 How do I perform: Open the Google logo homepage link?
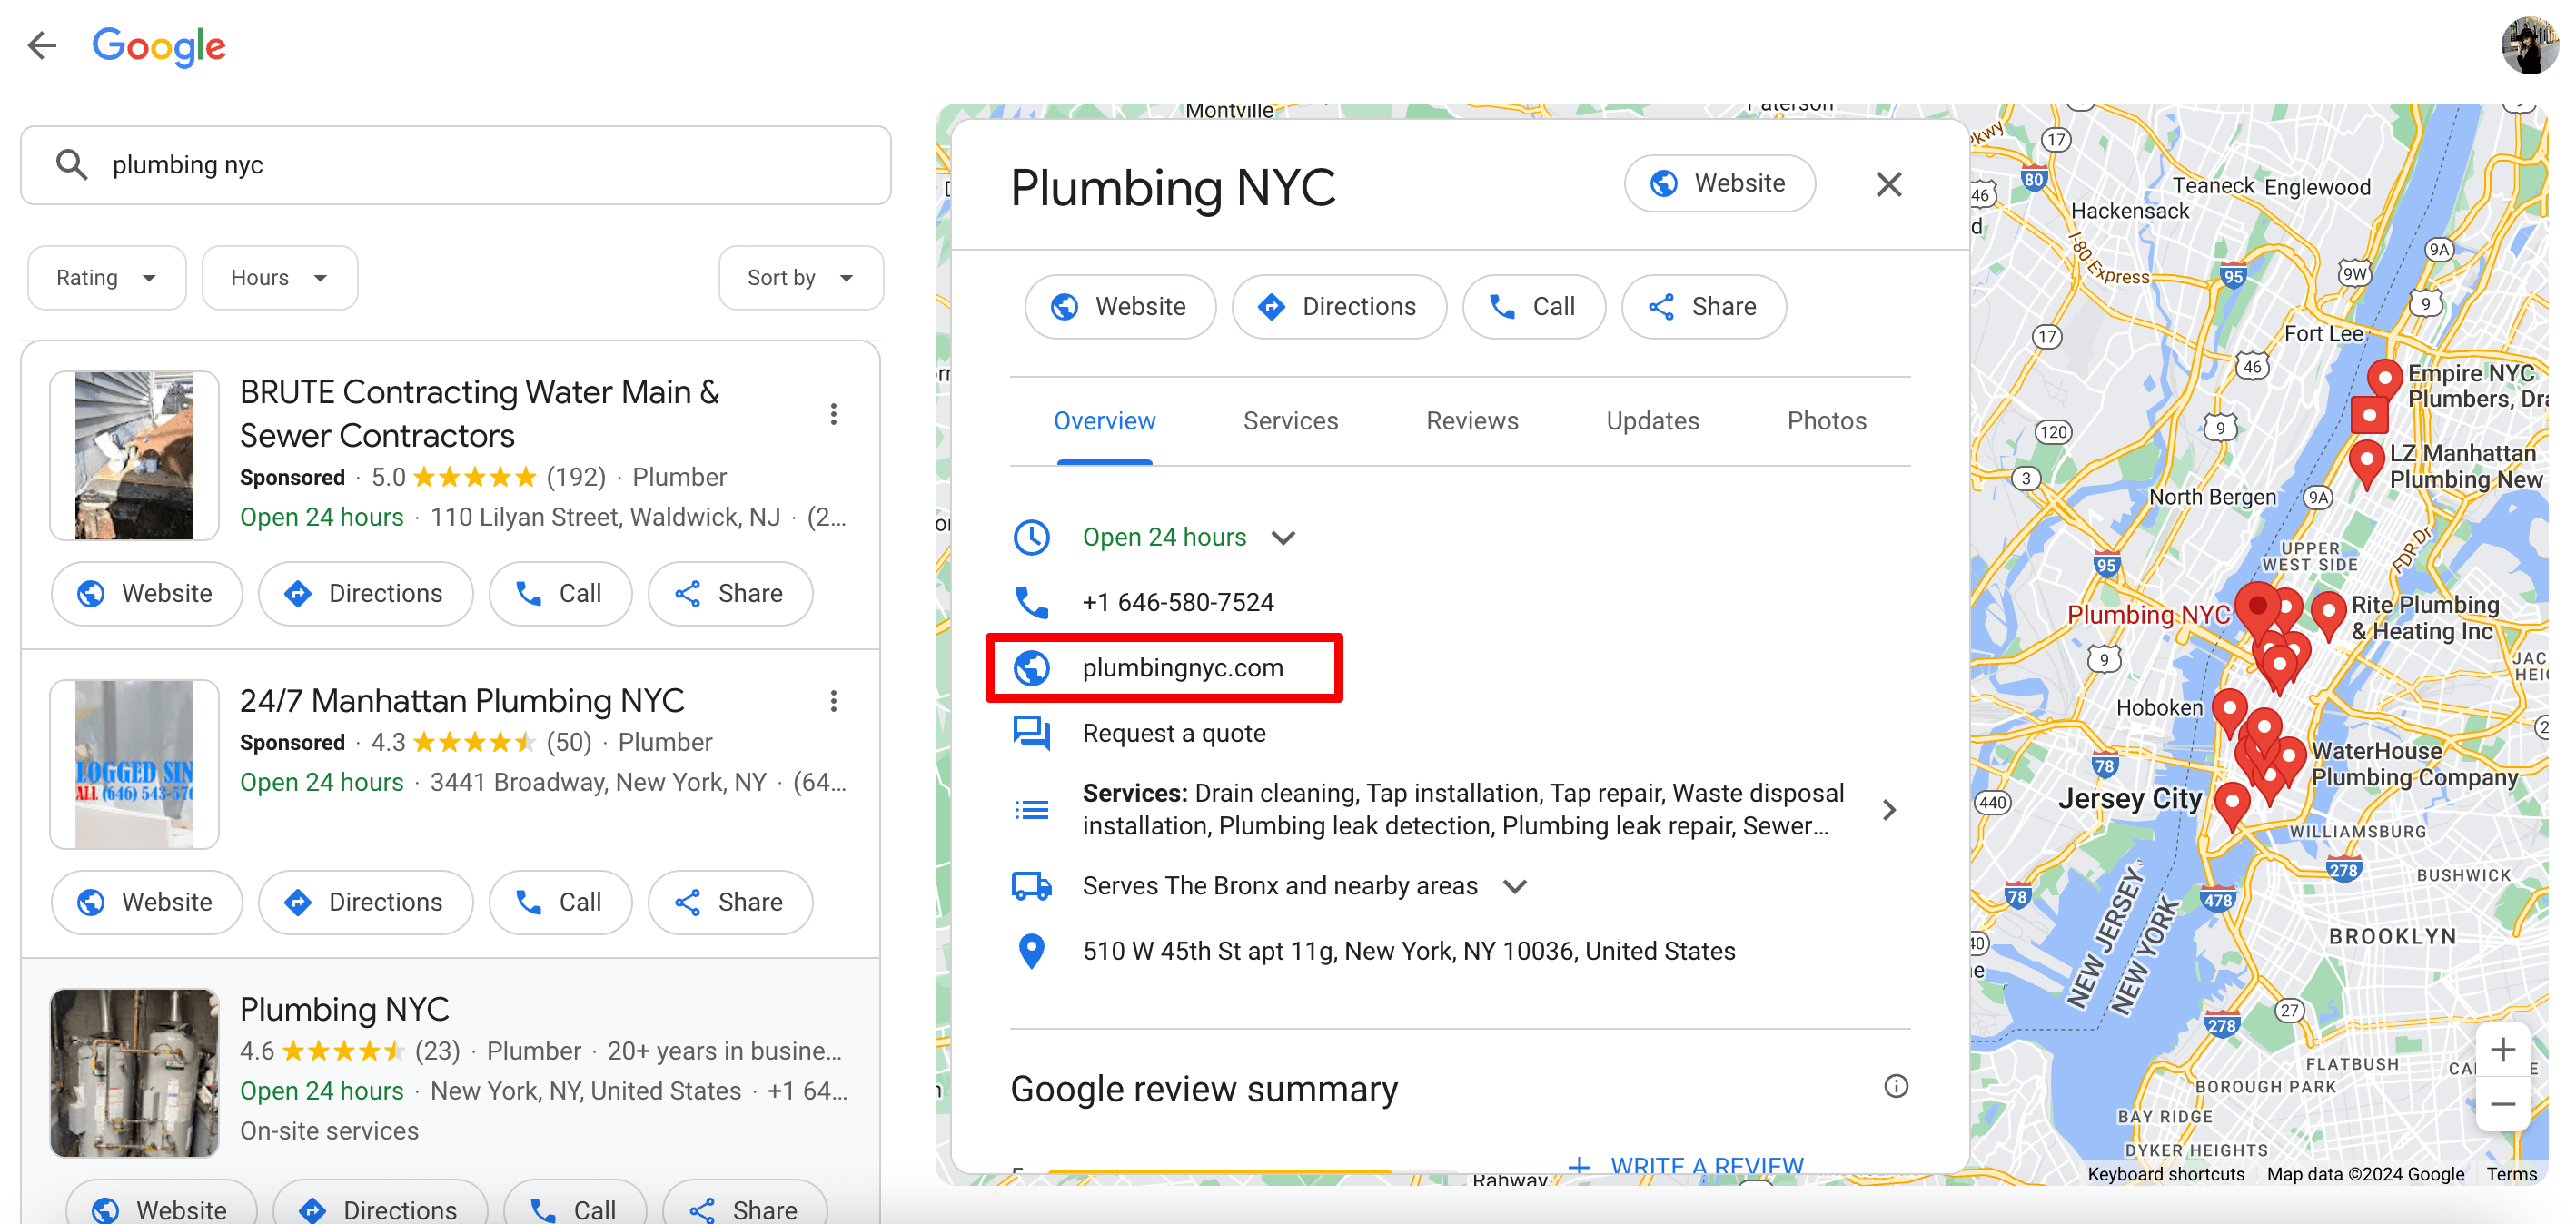(x=159, y=46)
